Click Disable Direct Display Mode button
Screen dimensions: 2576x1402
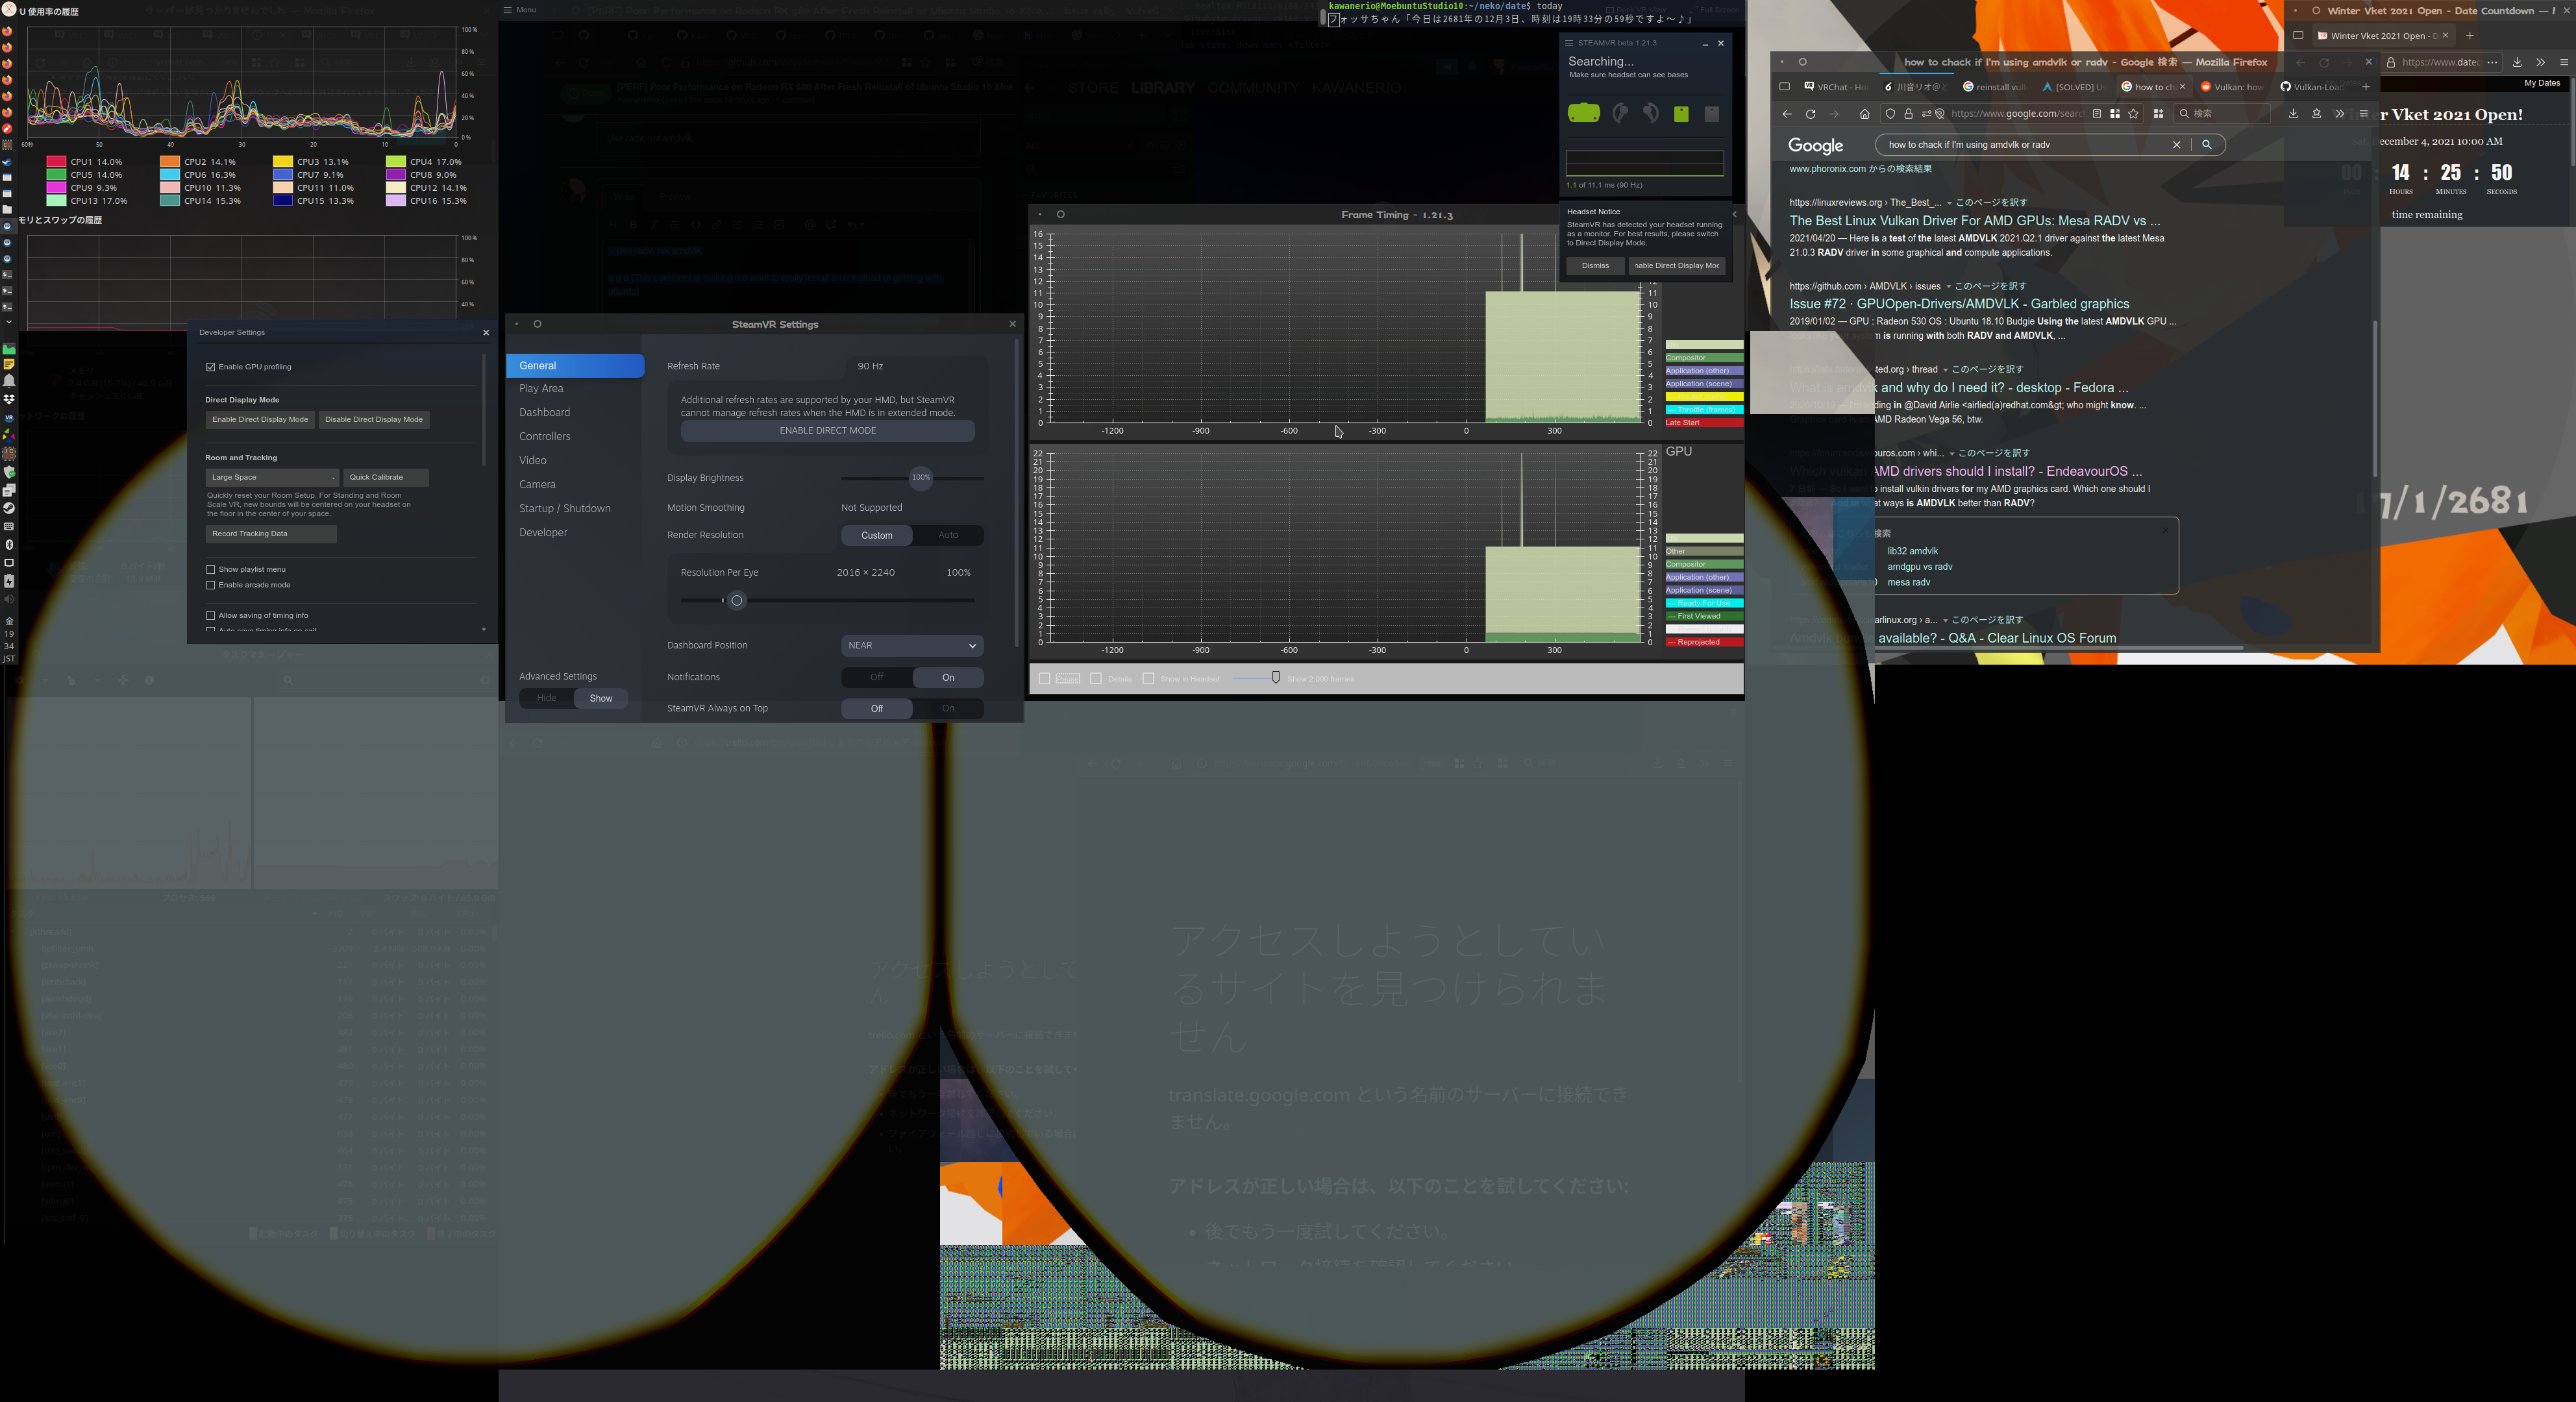click(374, 420)
